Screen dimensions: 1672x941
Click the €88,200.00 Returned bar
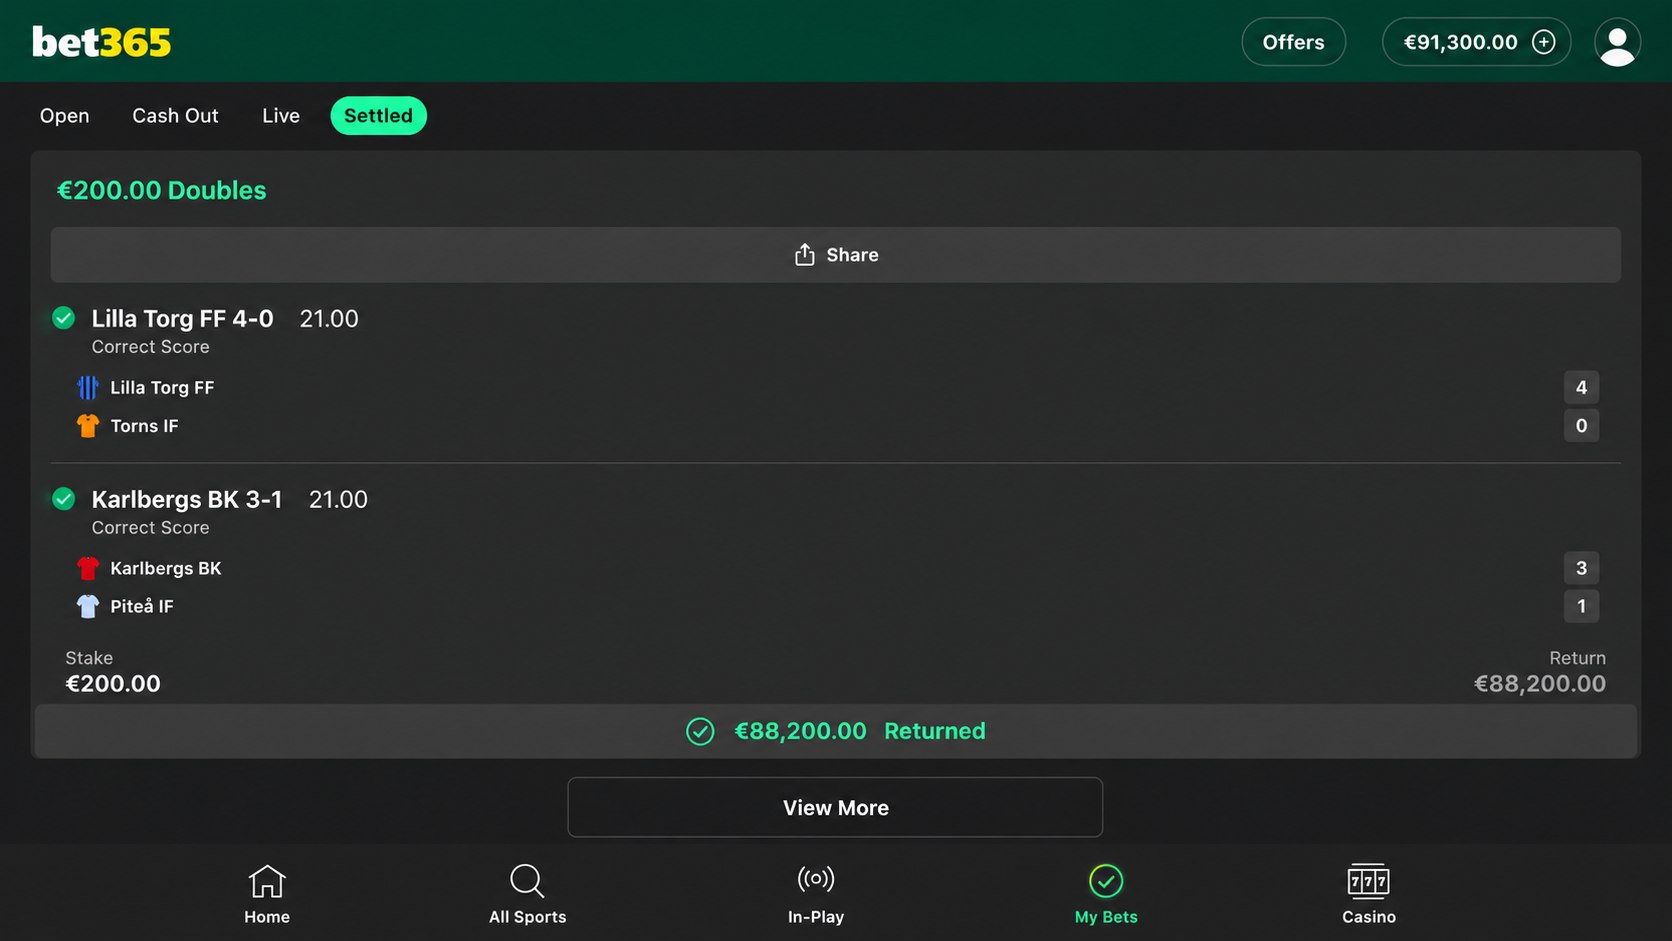tap(836, 731)
